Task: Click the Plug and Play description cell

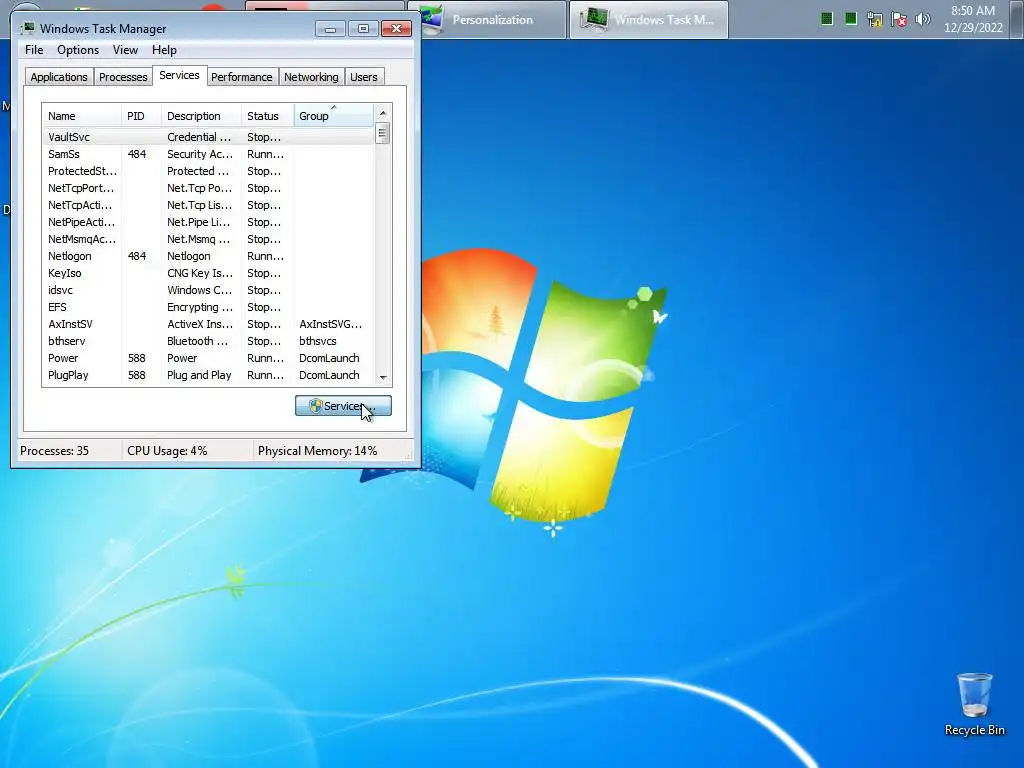Action: (199, 375)
